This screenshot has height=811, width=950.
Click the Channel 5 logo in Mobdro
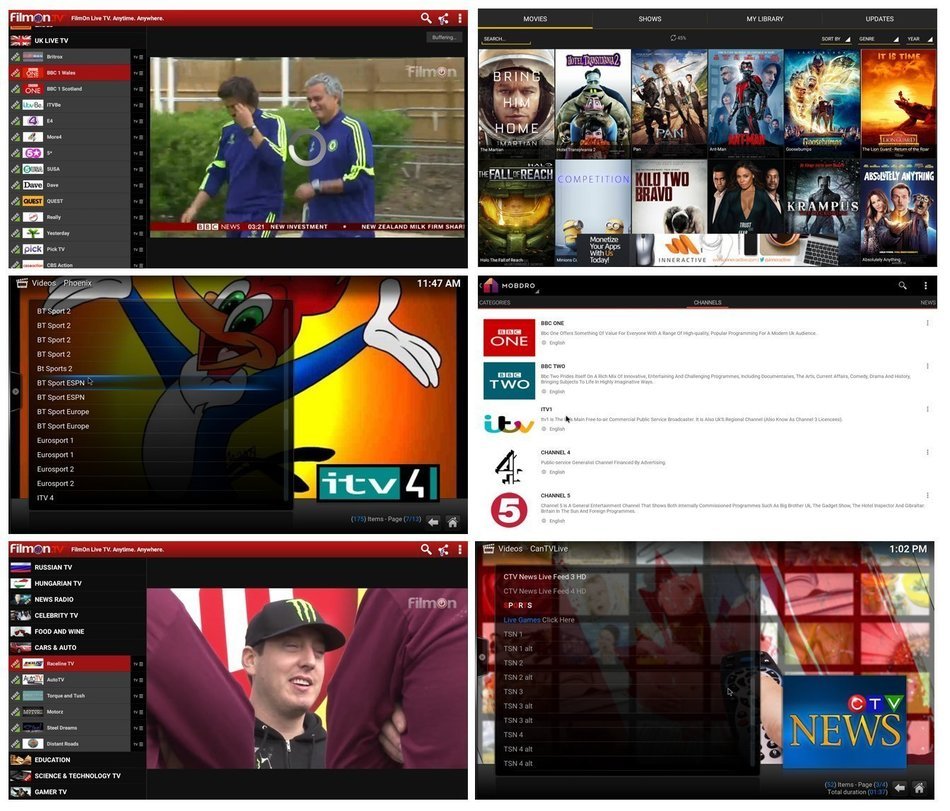pyautogui.click(x=509, y=510)
